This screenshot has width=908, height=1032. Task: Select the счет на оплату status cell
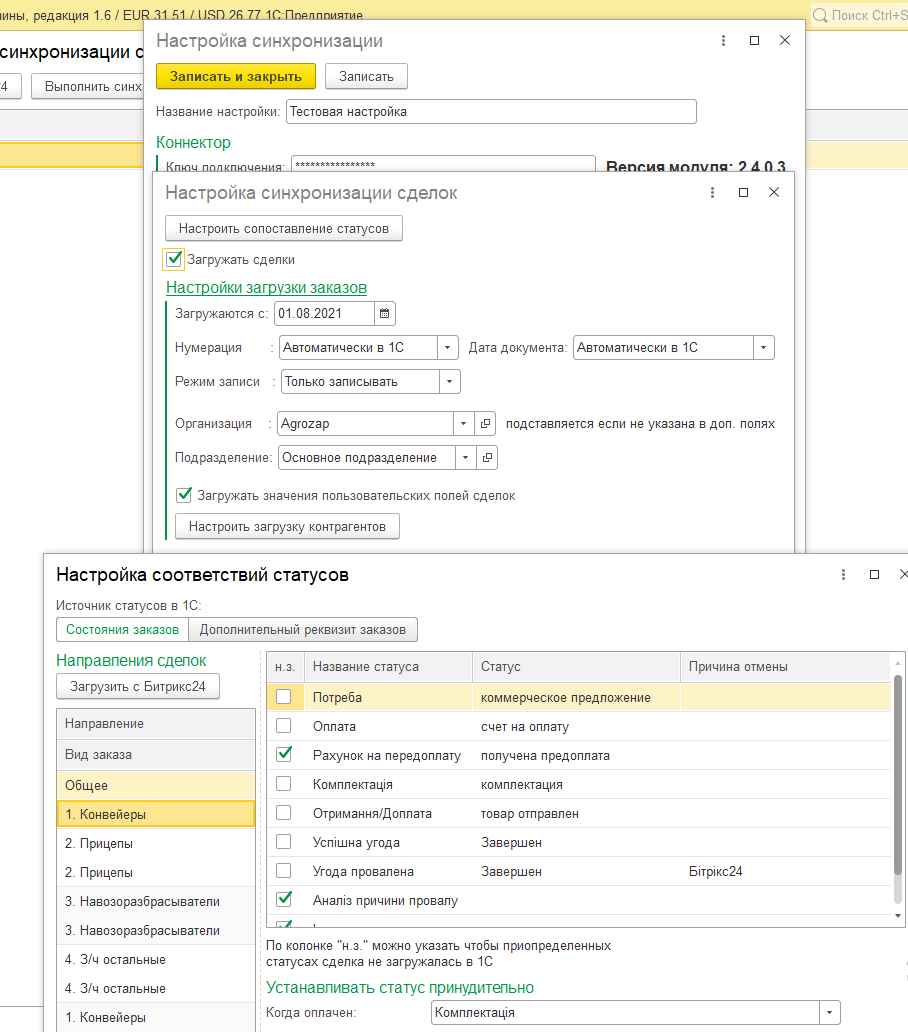point(576,727)
